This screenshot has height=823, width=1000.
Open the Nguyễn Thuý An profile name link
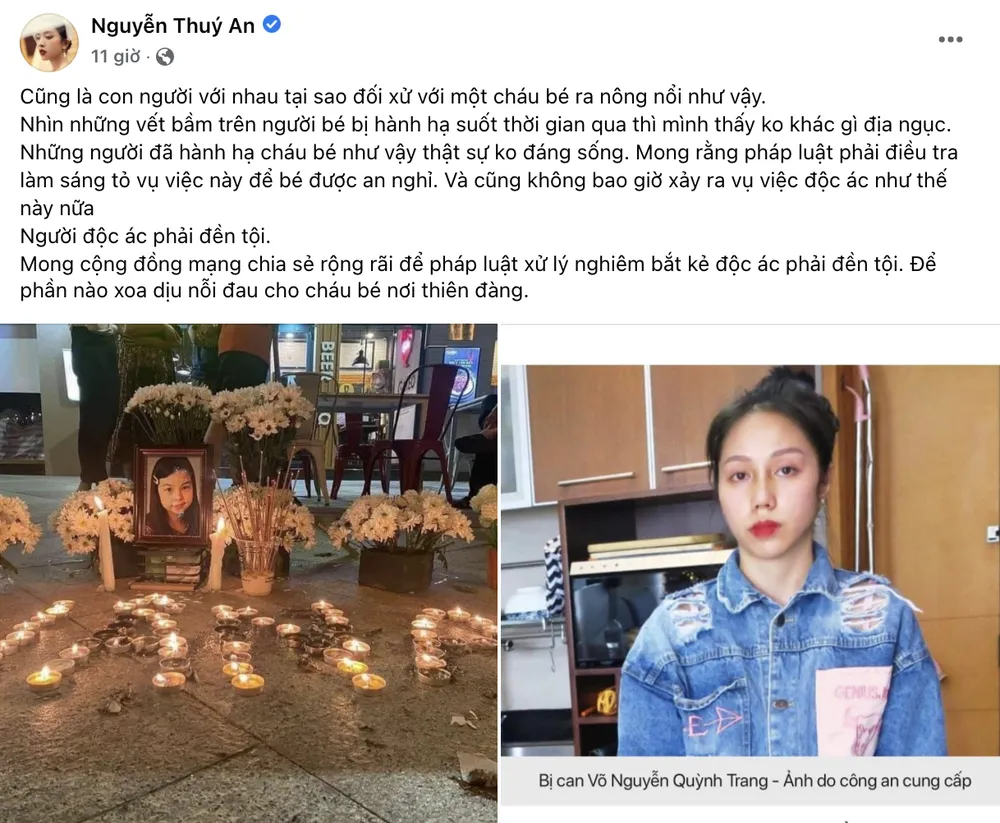pos(173,26)
